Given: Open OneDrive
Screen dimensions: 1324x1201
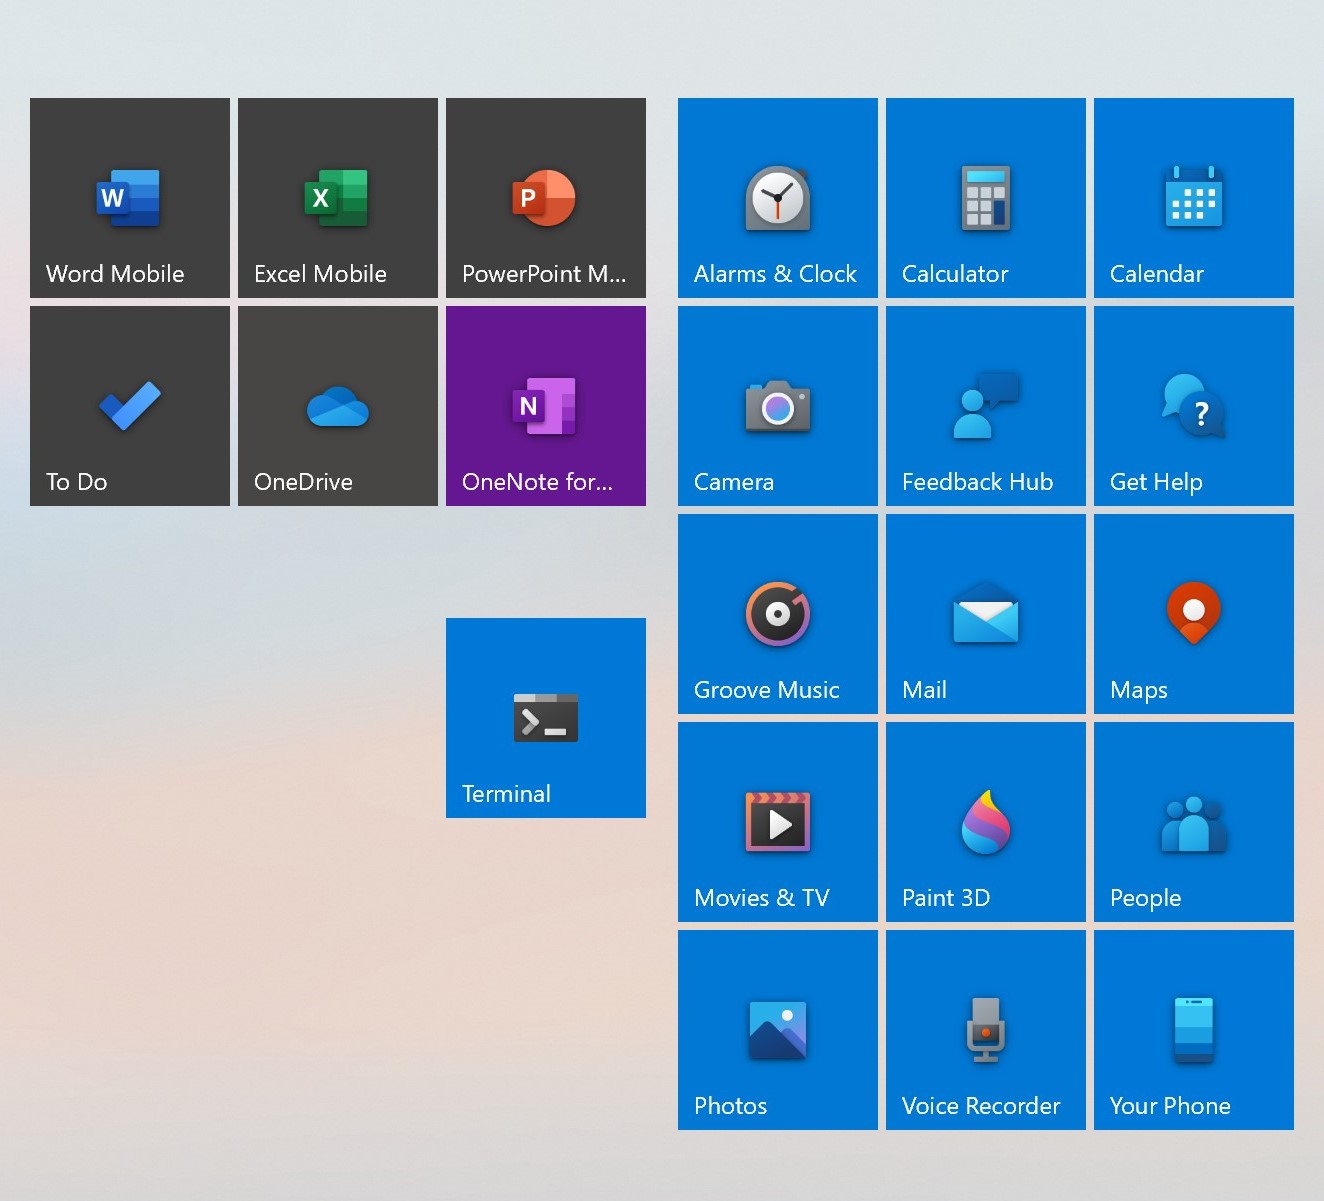Looking at the screenshot, I should tap(337, 406).
